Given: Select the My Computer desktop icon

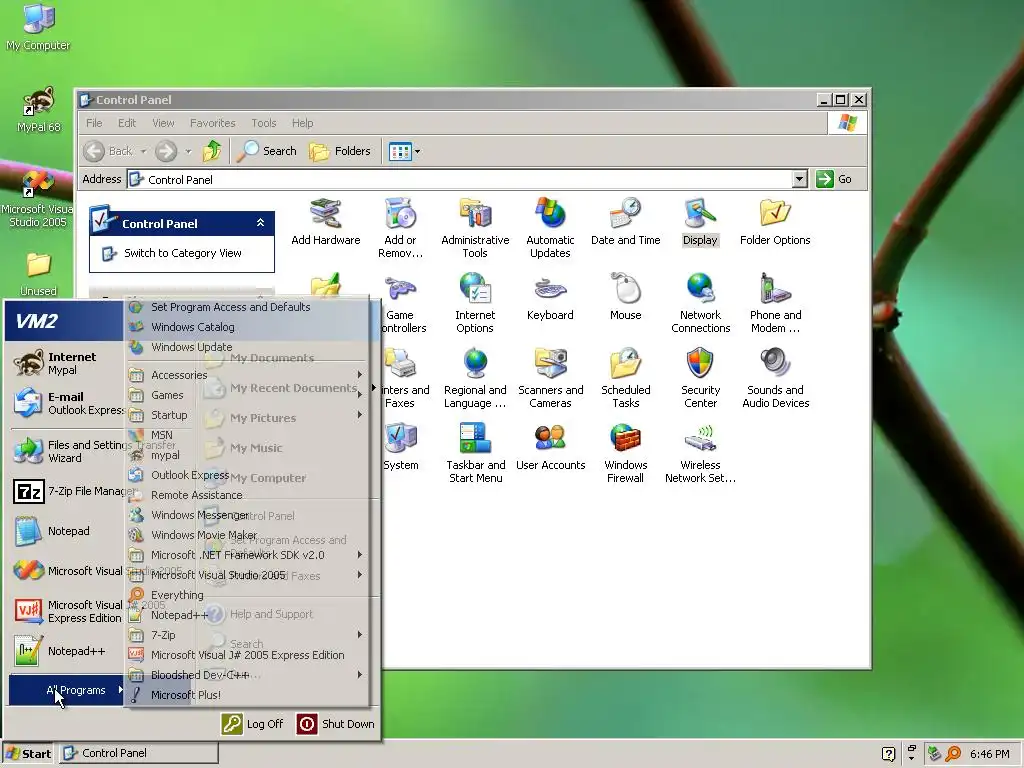Looking at the screenshot, I should point(38,27).
